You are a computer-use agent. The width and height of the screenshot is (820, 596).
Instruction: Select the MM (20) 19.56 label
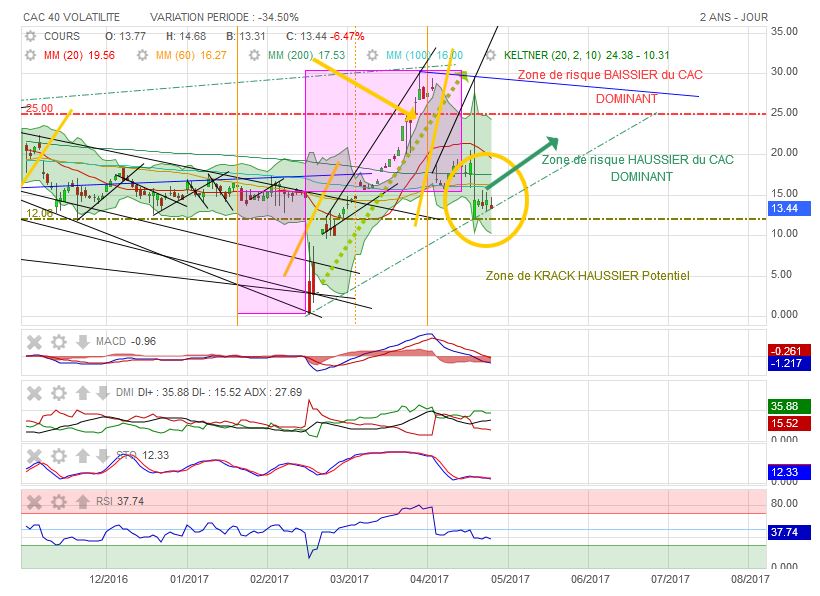point(79,55)
